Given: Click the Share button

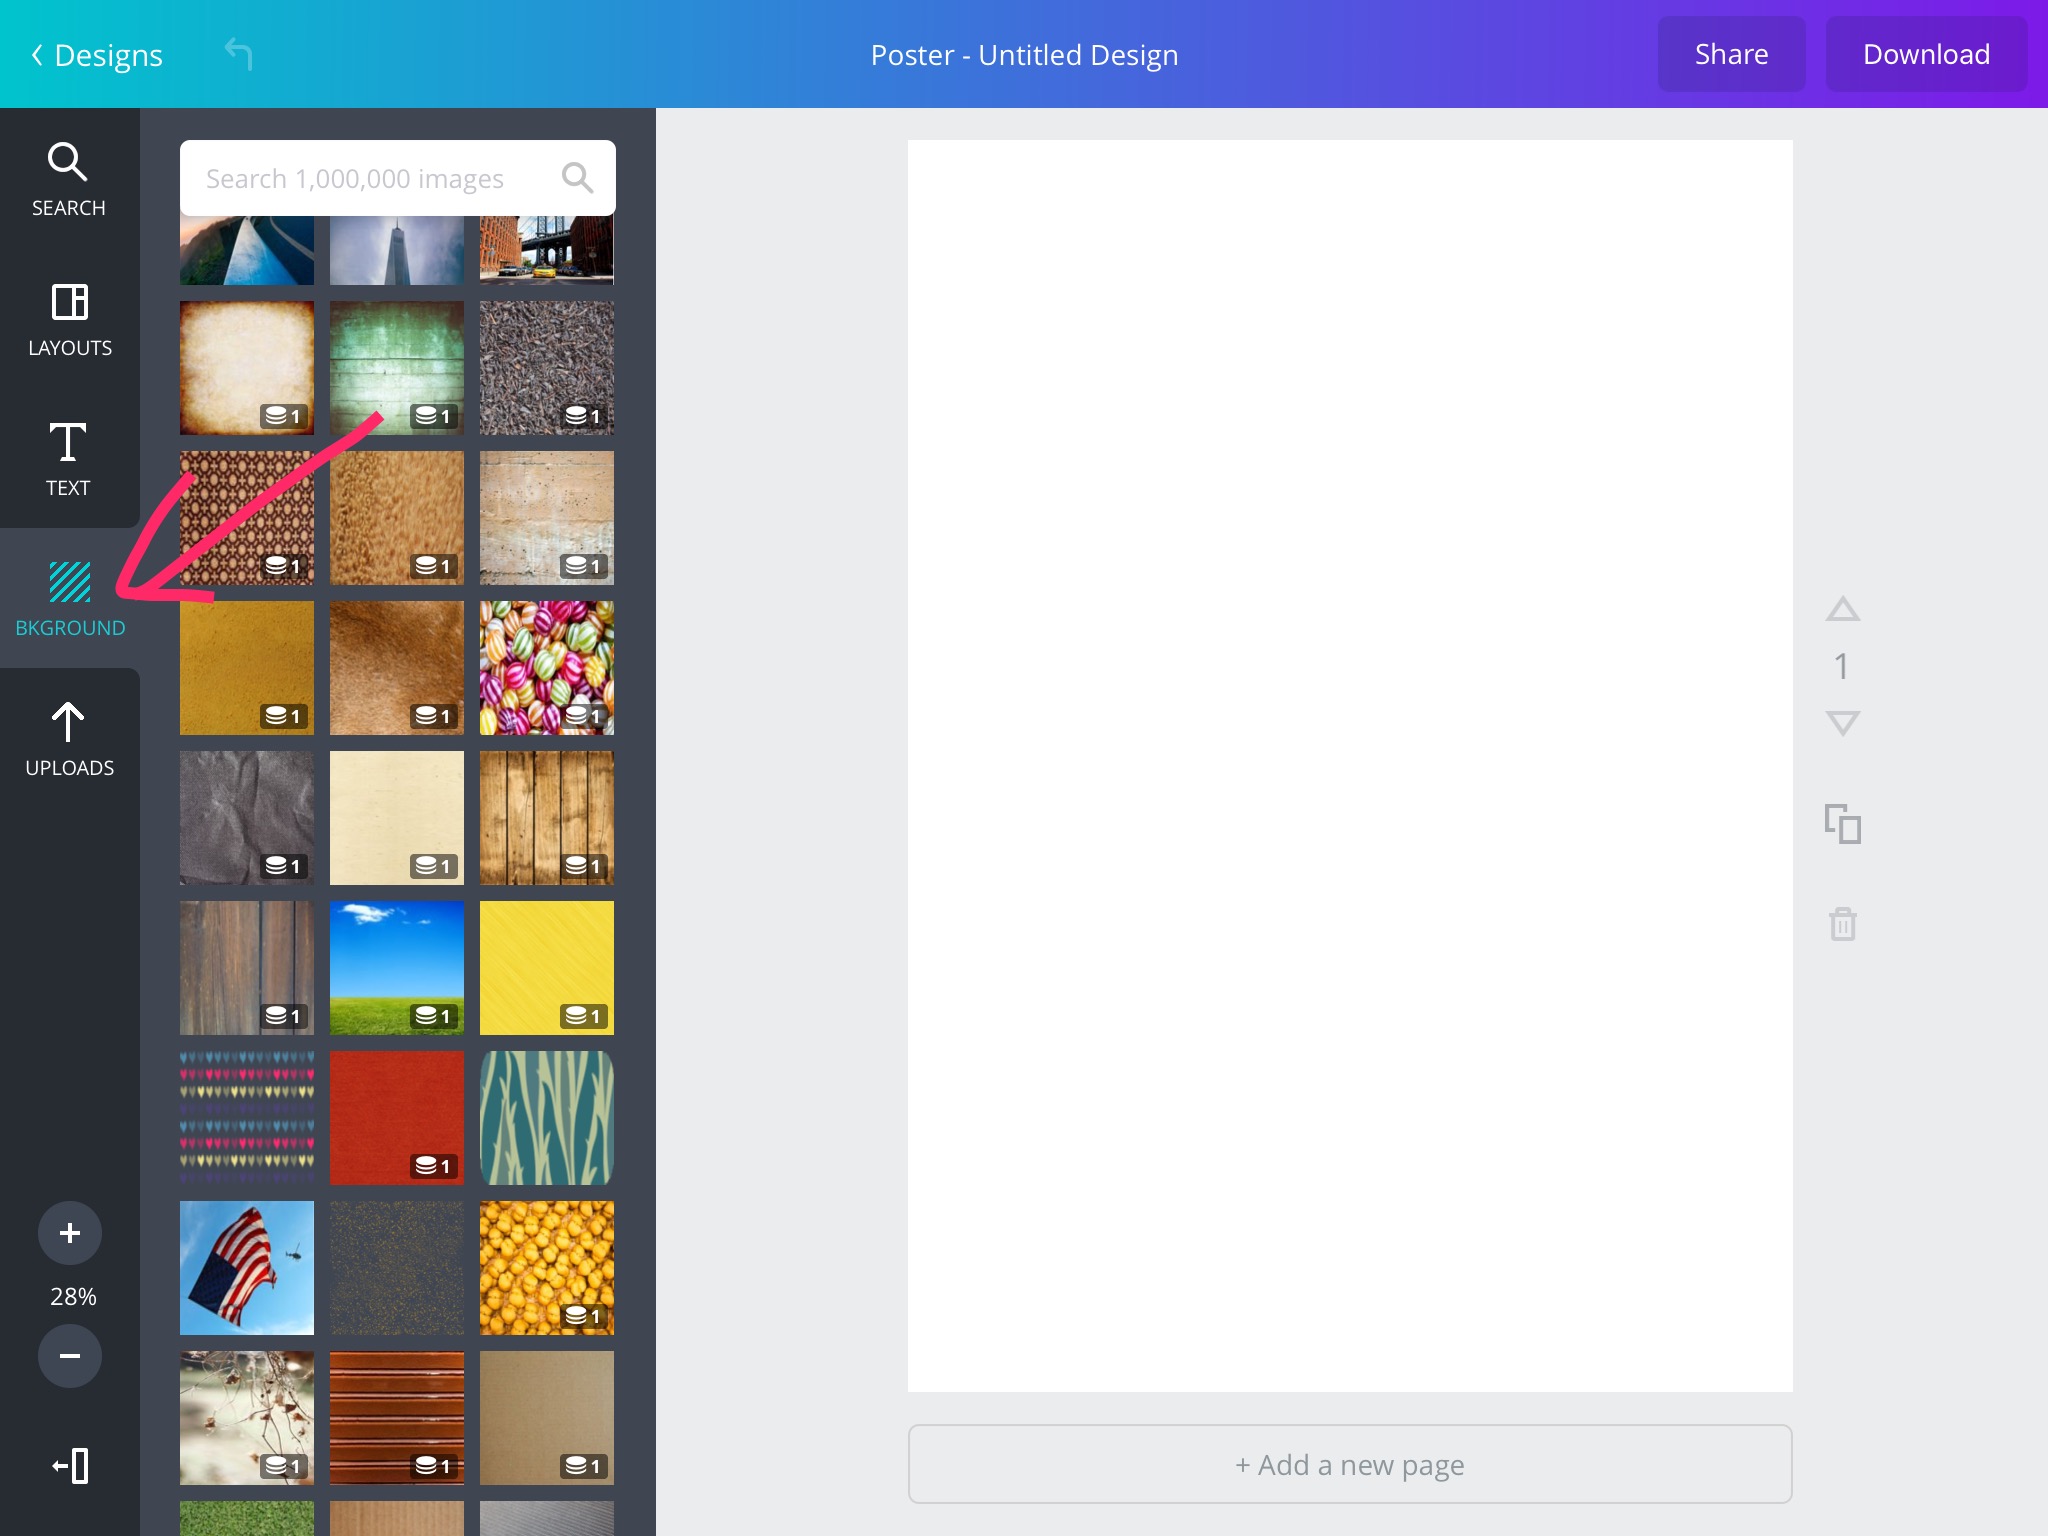Looking at the screenshot, I should (x=1731, y=54).
